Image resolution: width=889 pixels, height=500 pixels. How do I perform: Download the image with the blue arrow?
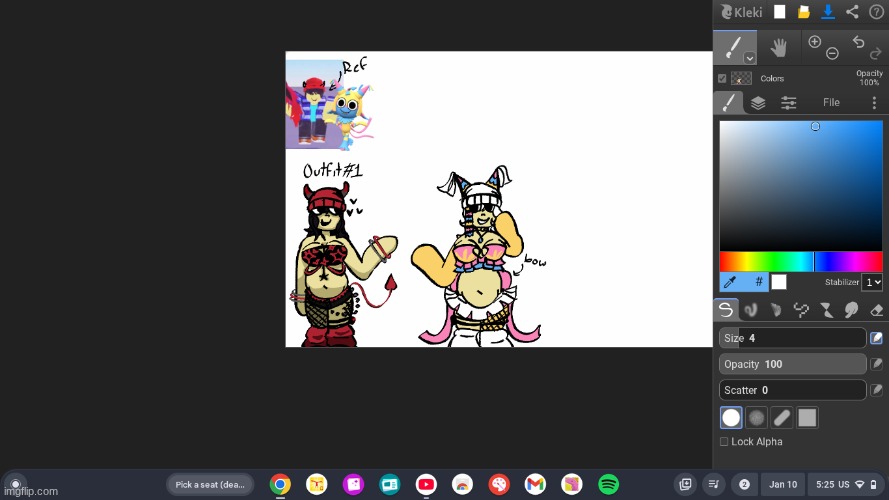[x=828, y=12]
